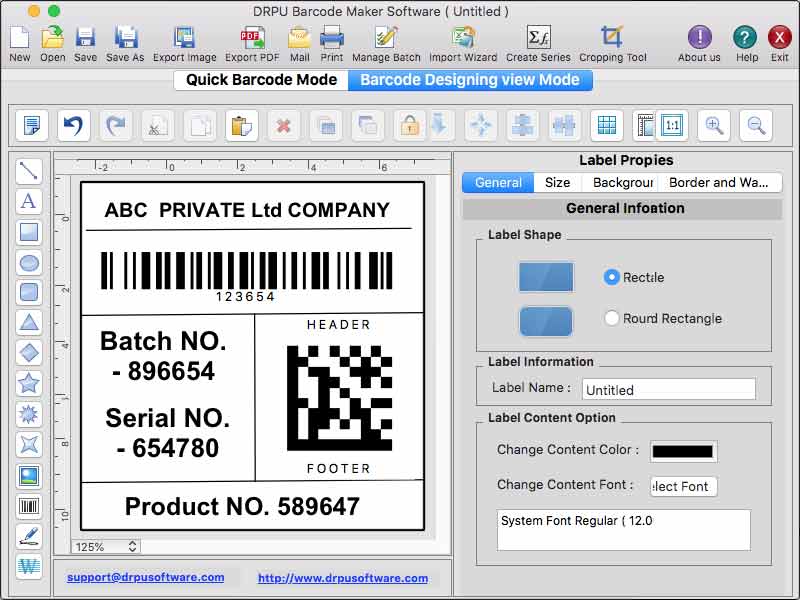This screenshot has width=800, height=600.
Task: Visit the DRPU software website link
Action: click(x=343, y=578)
